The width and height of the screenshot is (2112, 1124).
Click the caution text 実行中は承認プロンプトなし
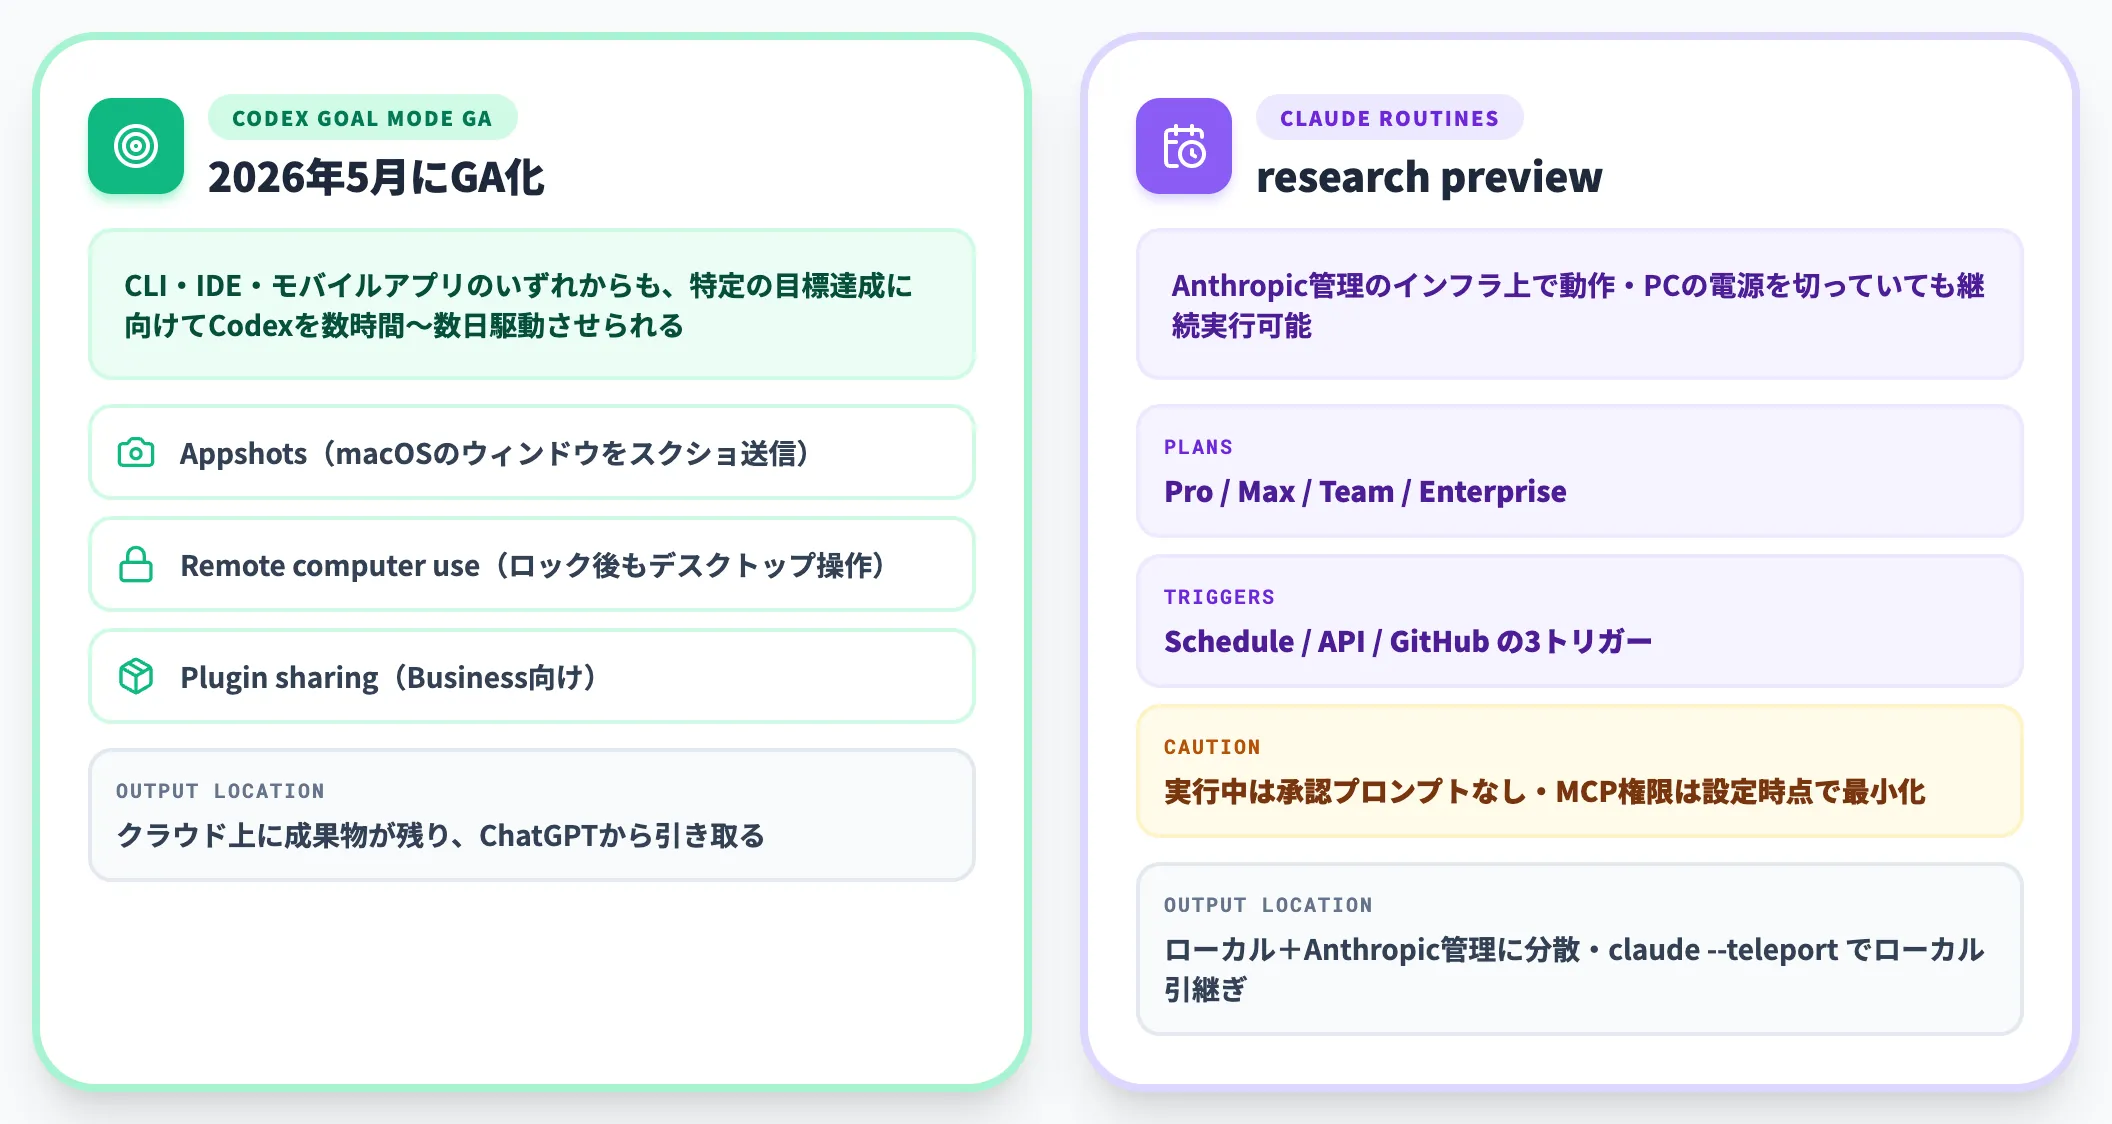(1544, 791)
